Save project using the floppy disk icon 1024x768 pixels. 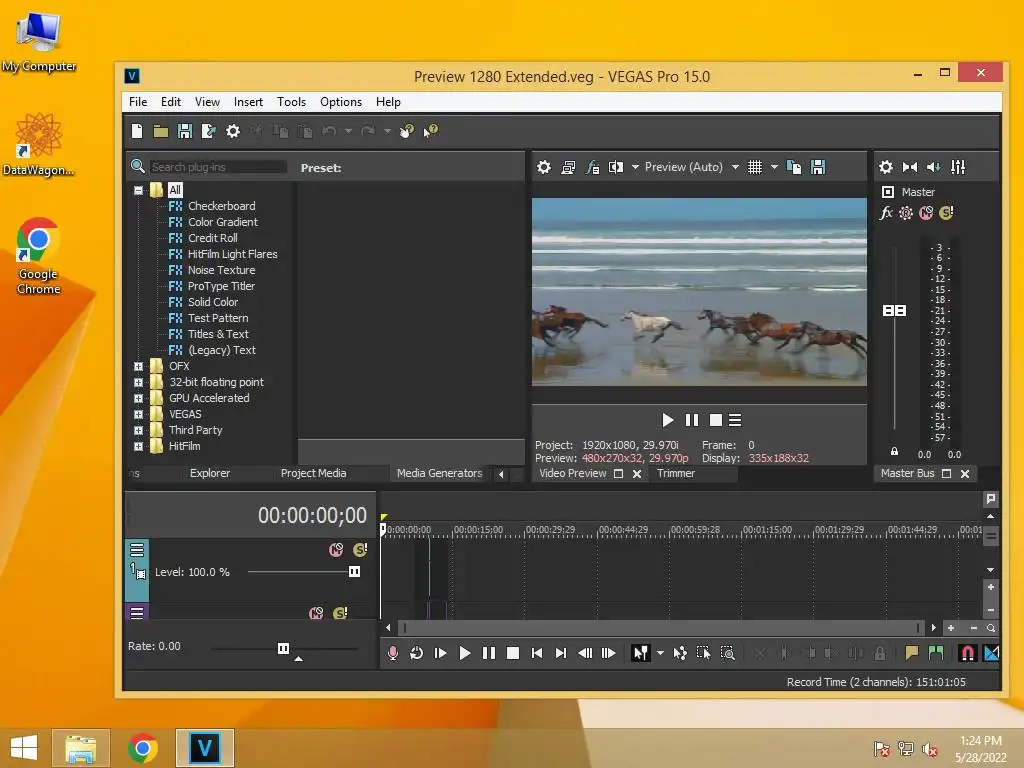pyautogui.click(x=185, y=131)
